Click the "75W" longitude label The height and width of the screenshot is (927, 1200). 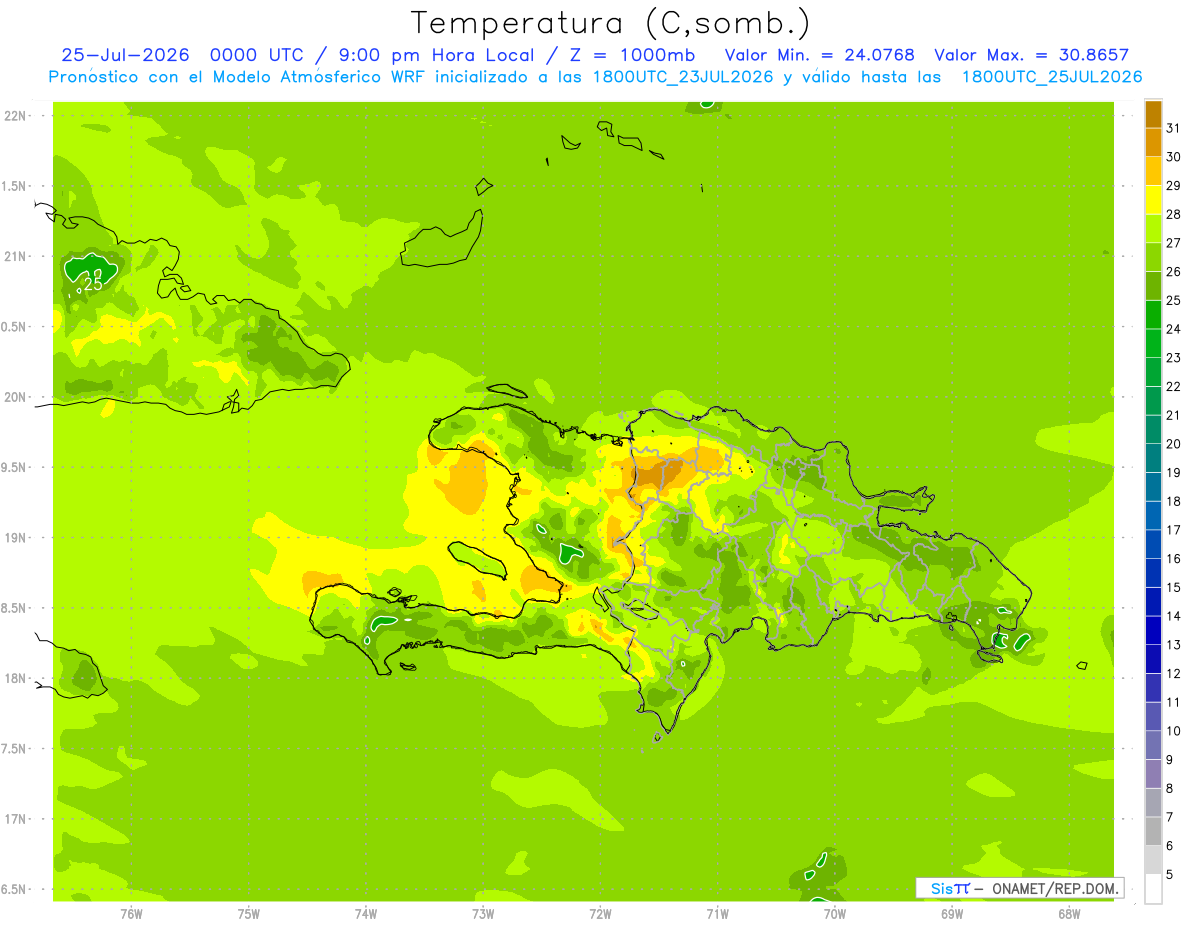pyautogui.click(x=248, y=913)
